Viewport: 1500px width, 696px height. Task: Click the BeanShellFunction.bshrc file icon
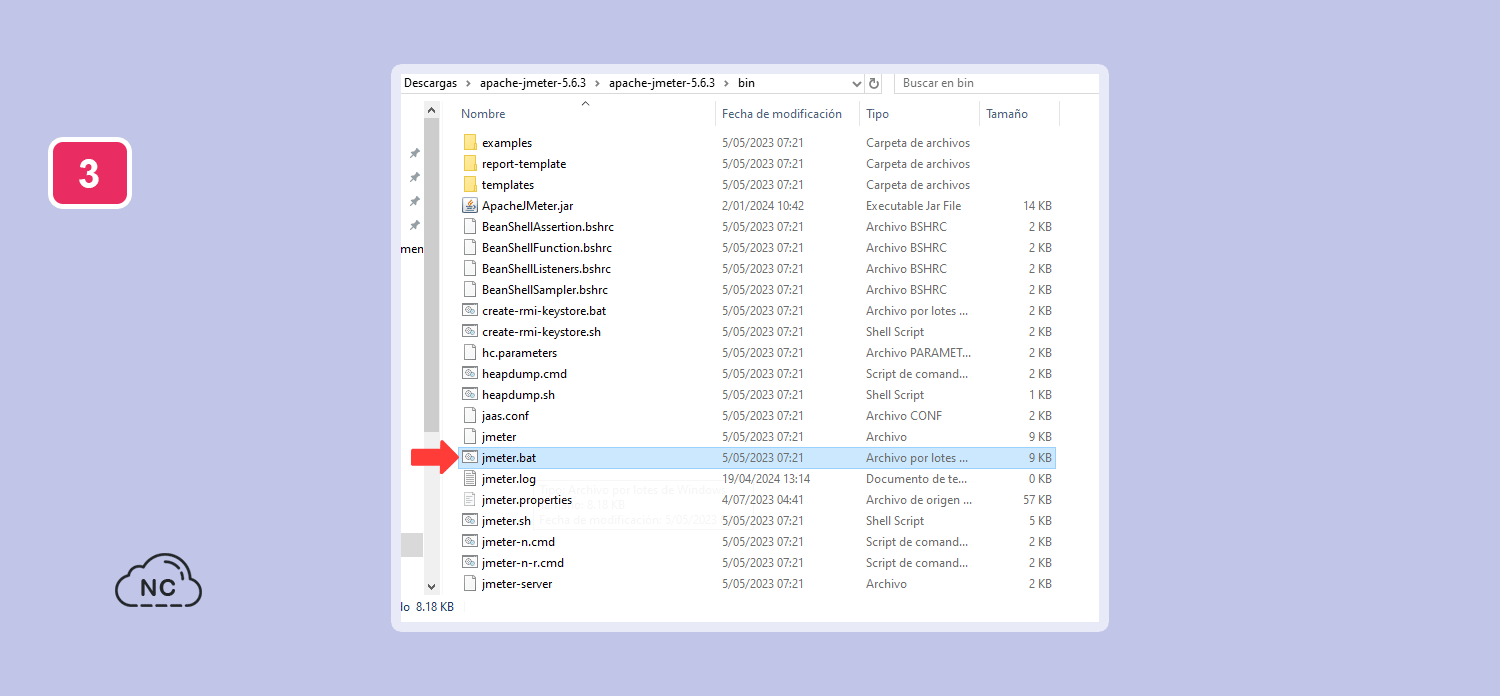click(x=470, y=247)
